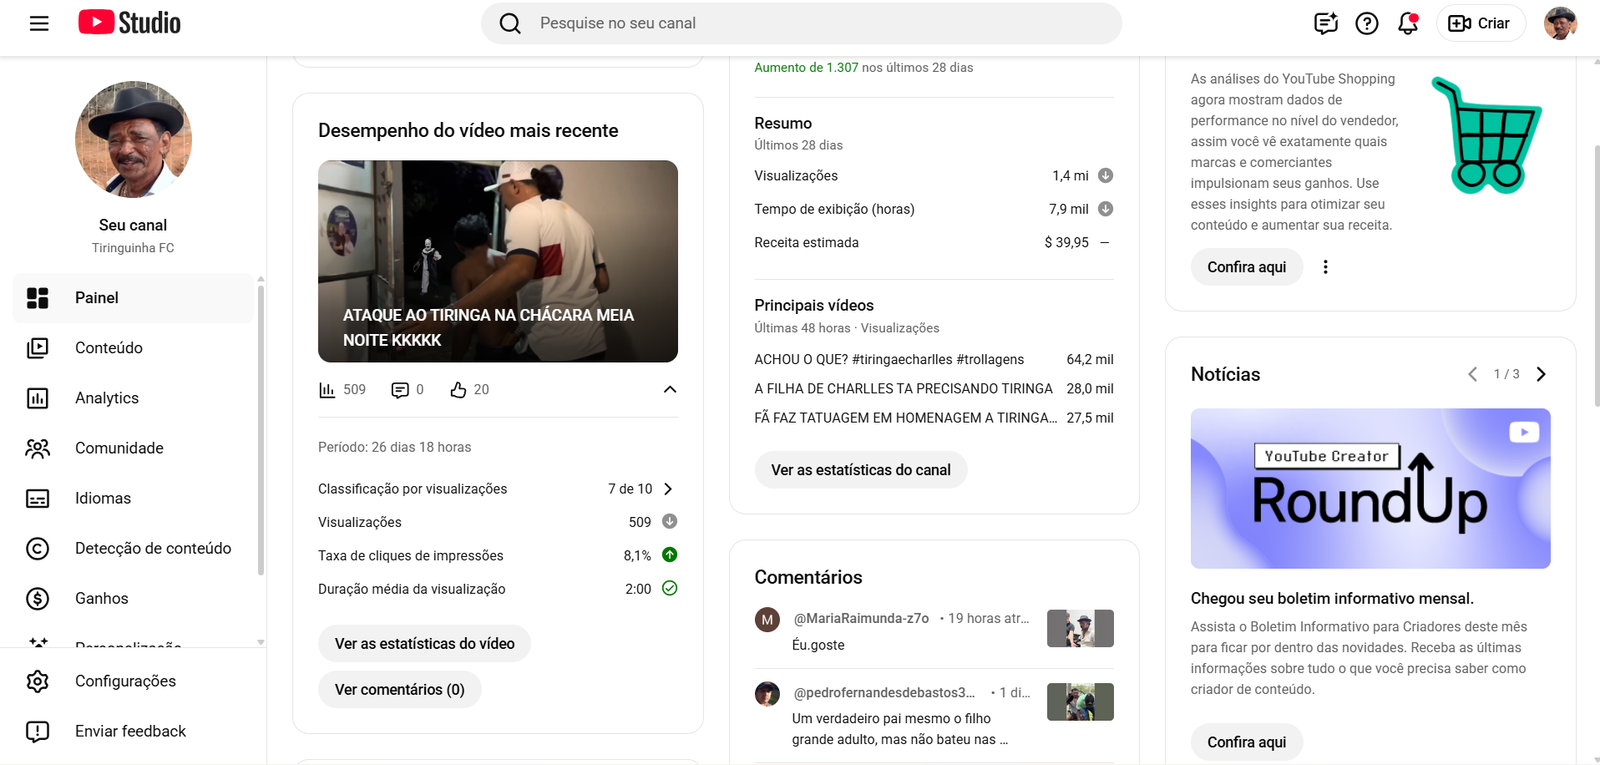
Task: Open account avatar menu in top right
Action: pyautogui.click(x=1560, y=23)
